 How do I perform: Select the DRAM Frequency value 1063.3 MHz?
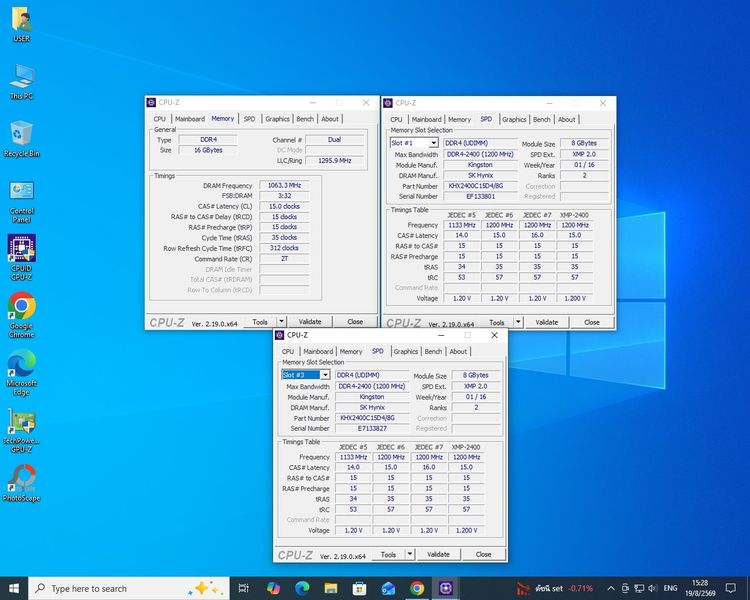pos(284,185)
